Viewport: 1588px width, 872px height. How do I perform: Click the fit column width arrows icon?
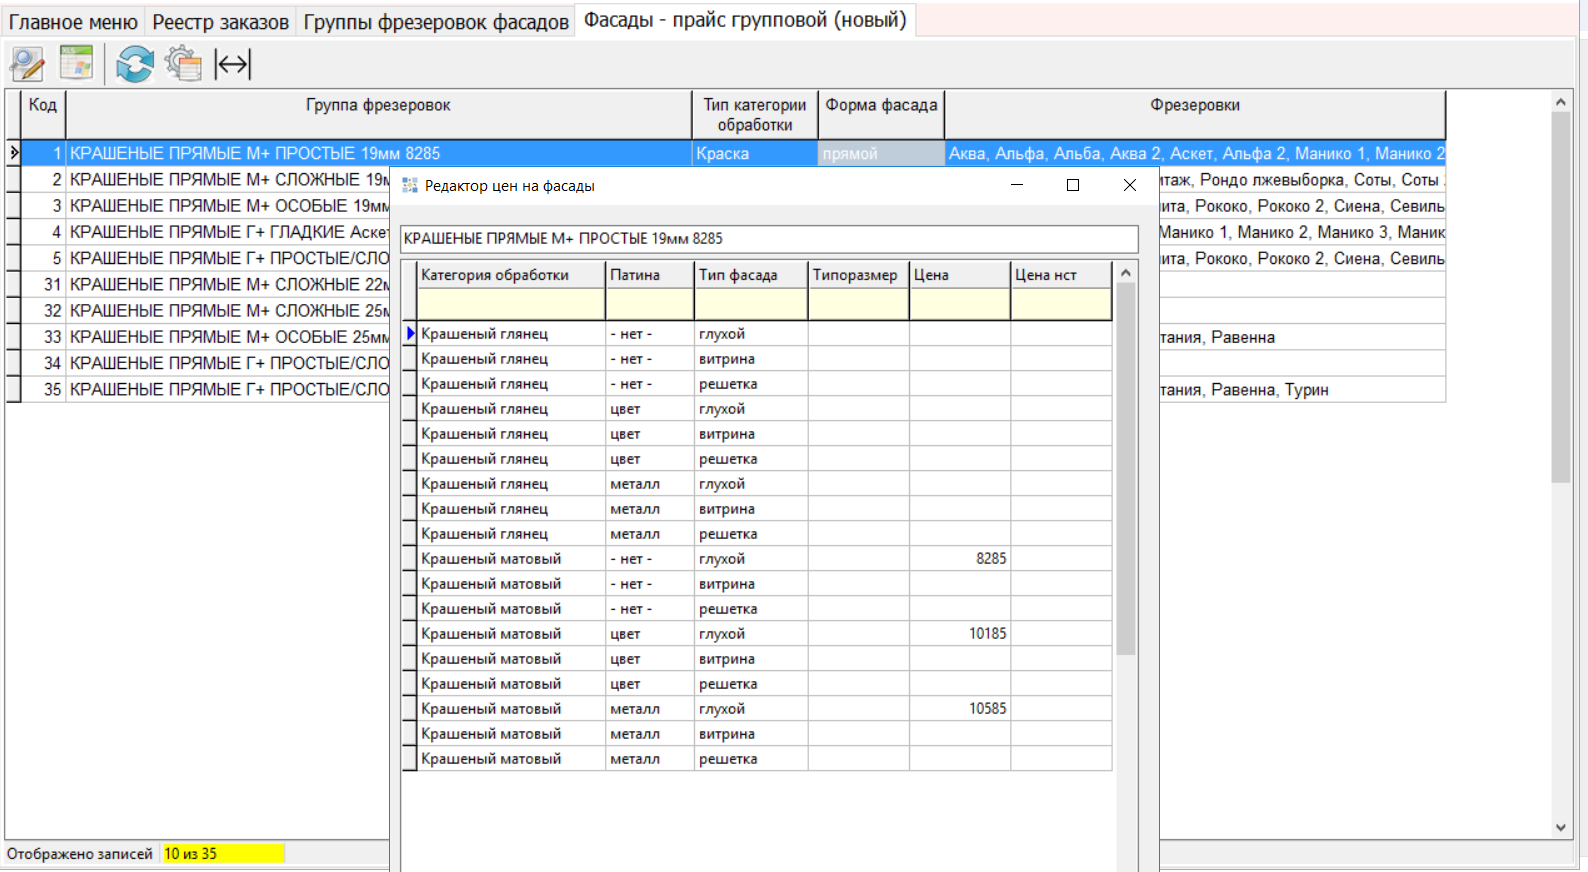click(233, 65)
